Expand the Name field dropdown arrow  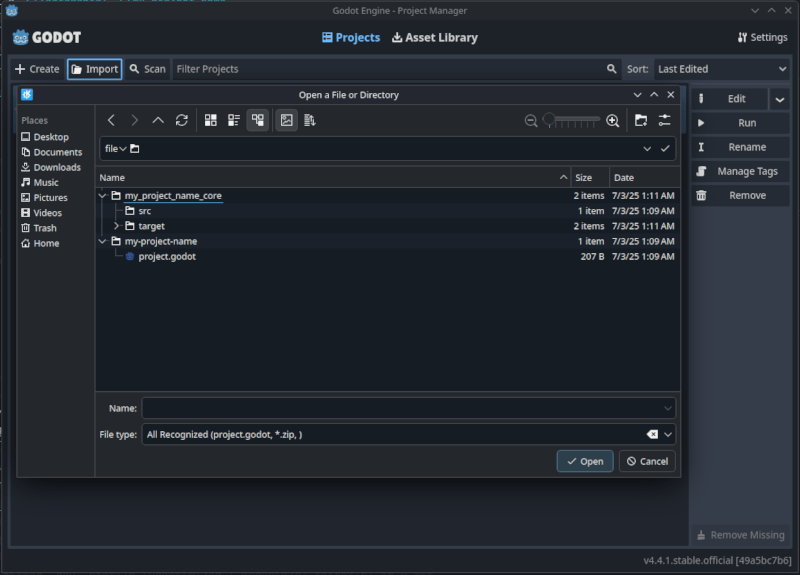pyautogui.click(x=667, y=408)
